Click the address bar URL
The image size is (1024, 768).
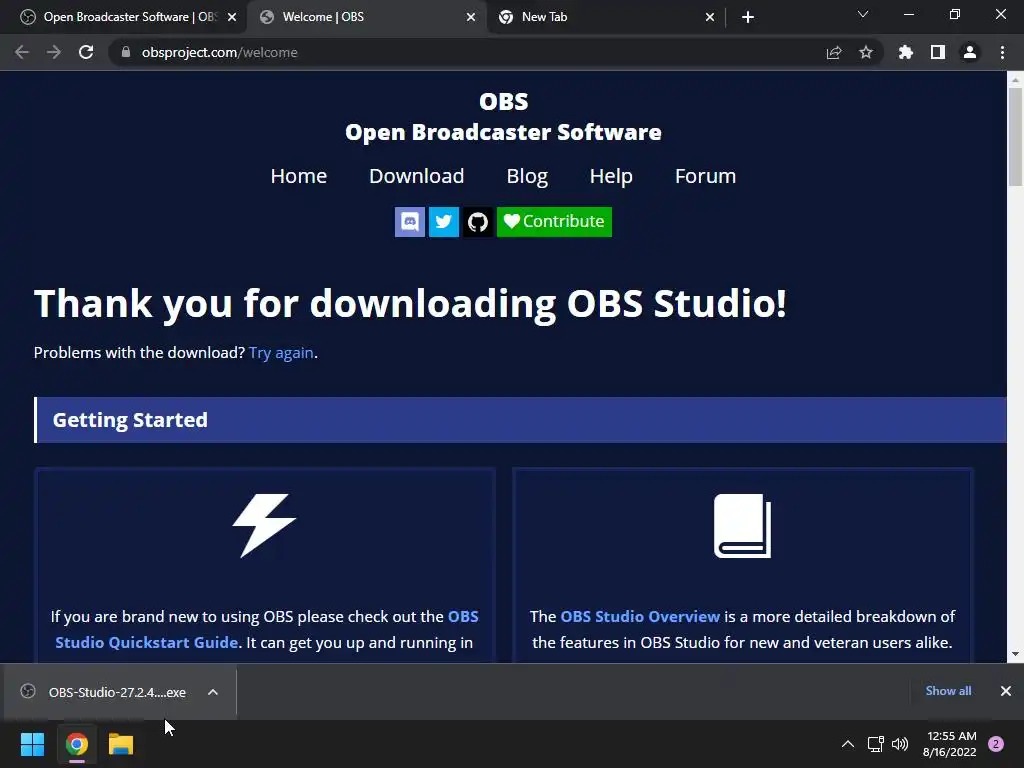pyautogui.click(x=219, y=52)
